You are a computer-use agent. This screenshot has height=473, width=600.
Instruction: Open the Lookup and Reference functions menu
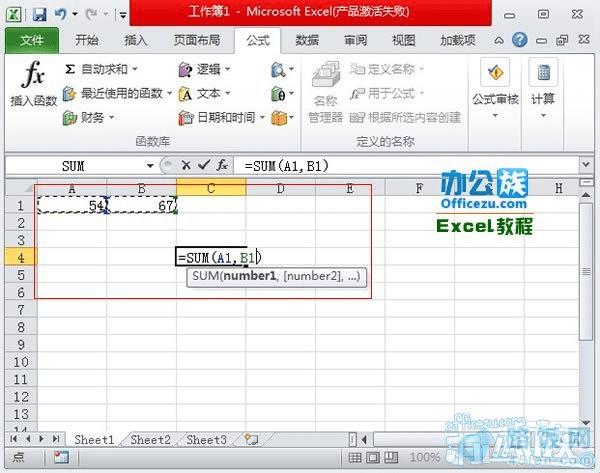pos(282,69)
